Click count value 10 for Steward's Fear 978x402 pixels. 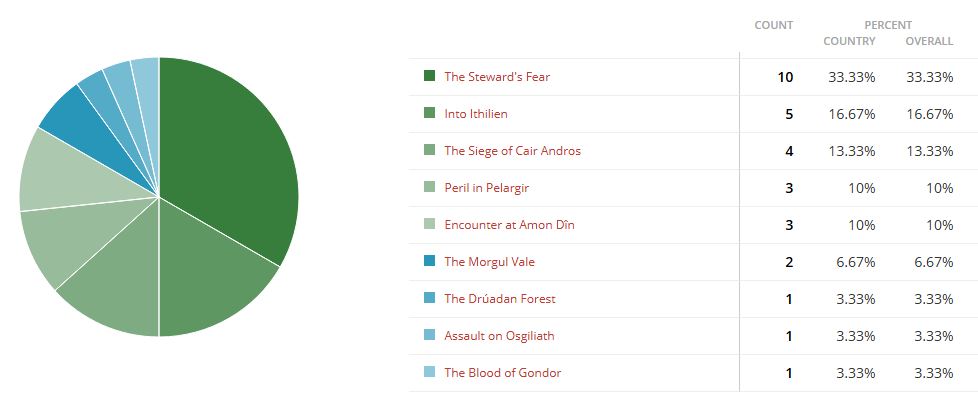785,77
